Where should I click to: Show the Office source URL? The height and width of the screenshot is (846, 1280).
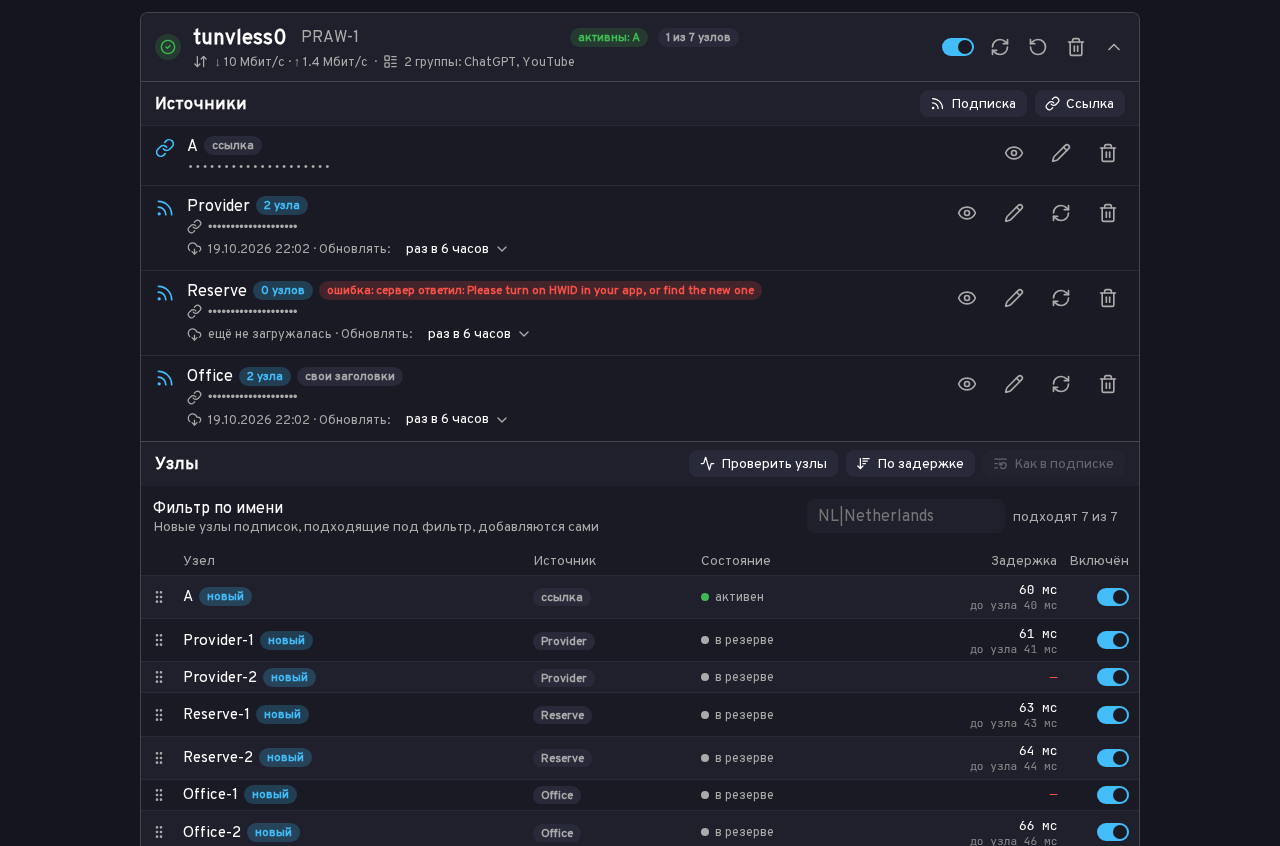[967, 384]
